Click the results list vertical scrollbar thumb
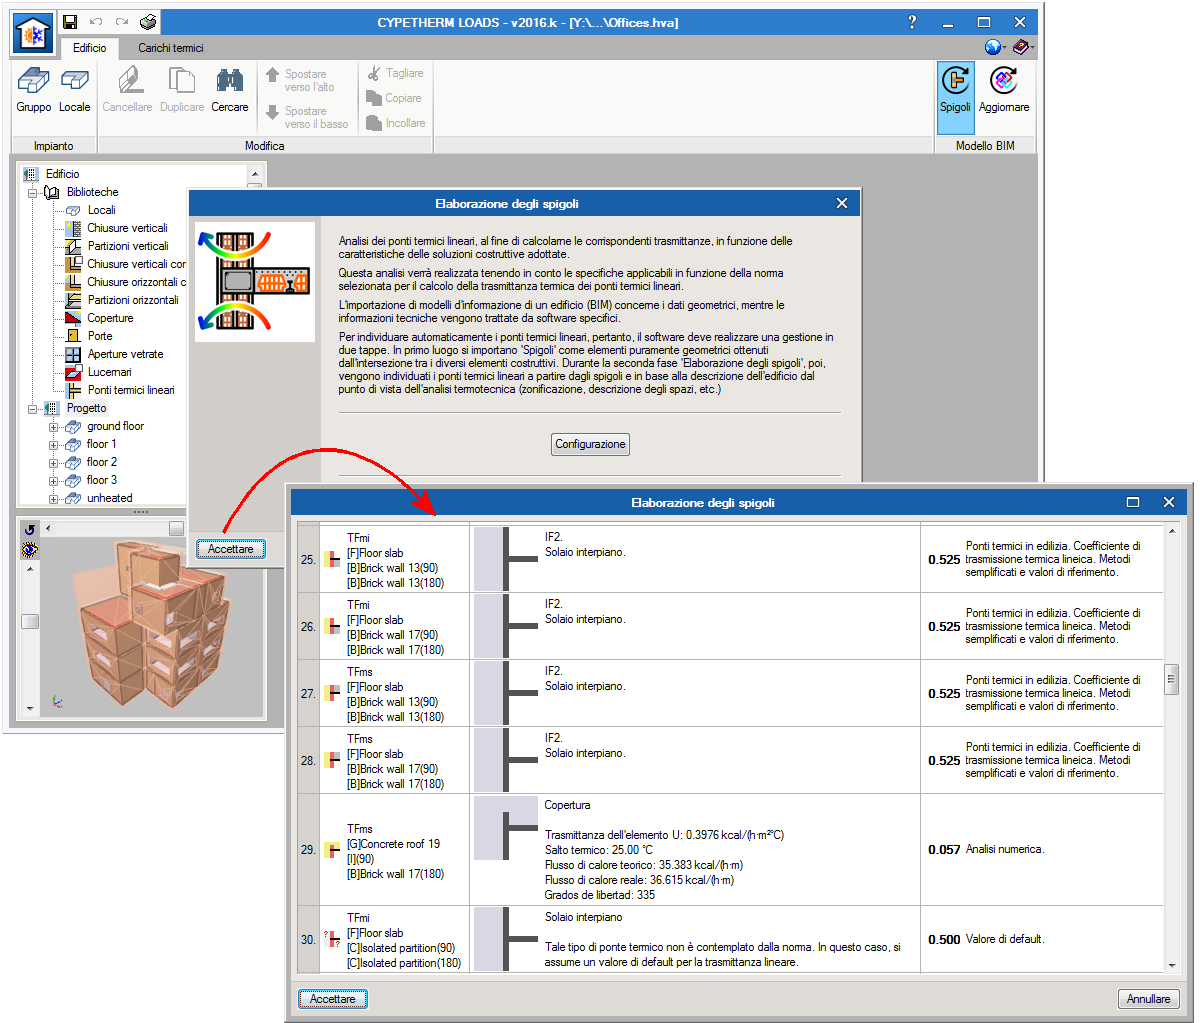The width and height of the screenshot is (1200, 1023). [x=1172, y=679]
